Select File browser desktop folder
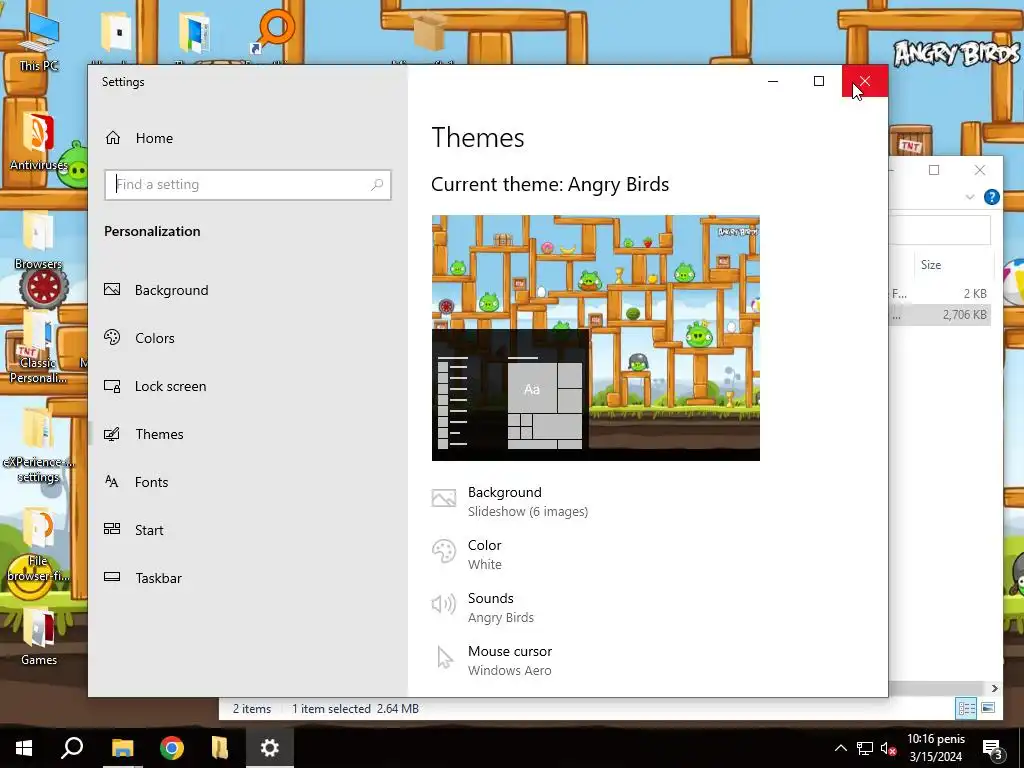The height and width of the screenshot is (768, 1024). [x=38, y=546]
